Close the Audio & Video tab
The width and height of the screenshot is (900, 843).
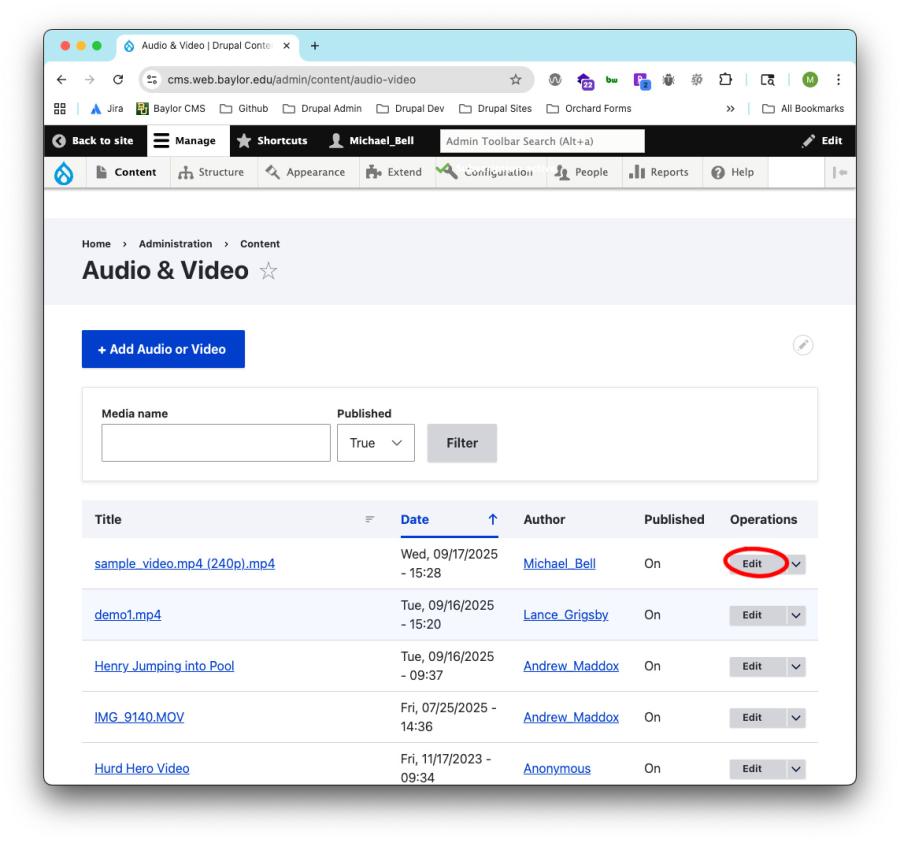pos(286,45)
